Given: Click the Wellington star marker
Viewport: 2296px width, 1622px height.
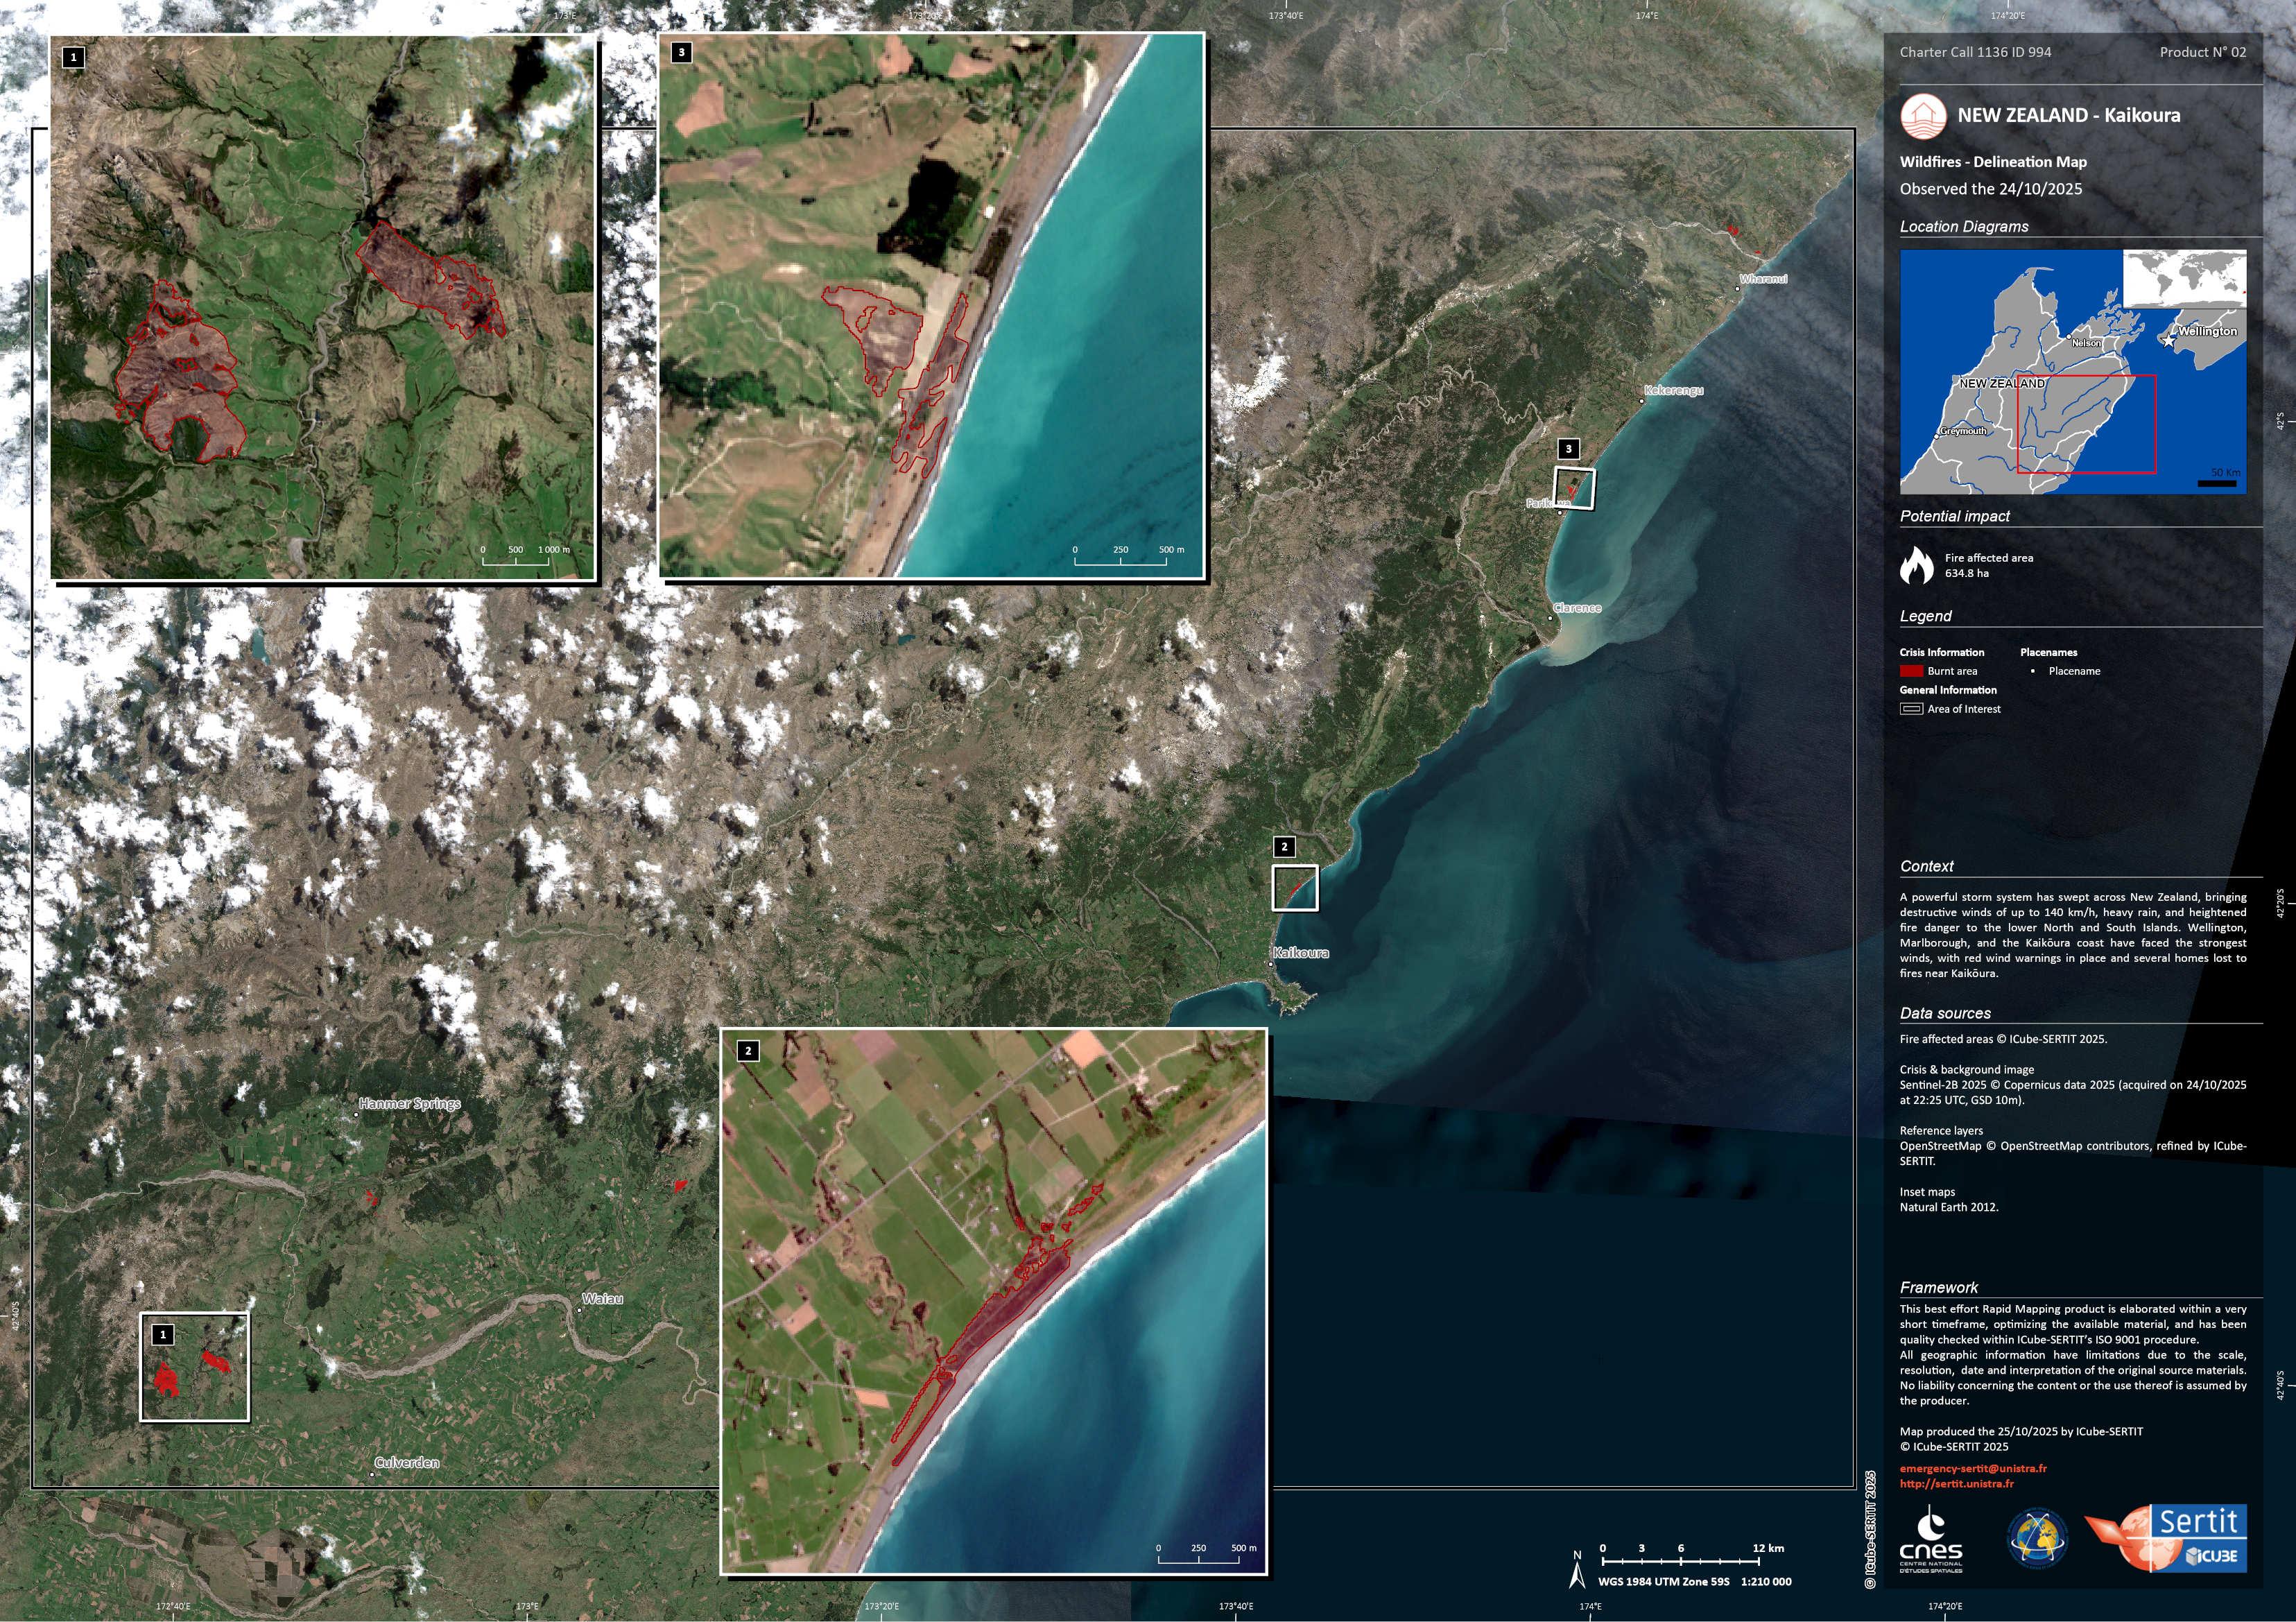Looking at the screenshot, I should pos(2168,341).
